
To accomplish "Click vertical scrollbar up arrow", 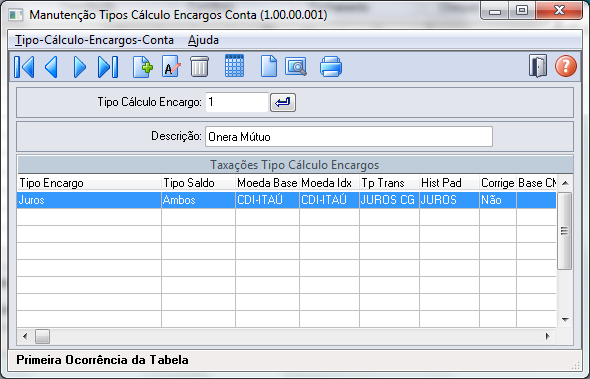I will tap(565, 183).
